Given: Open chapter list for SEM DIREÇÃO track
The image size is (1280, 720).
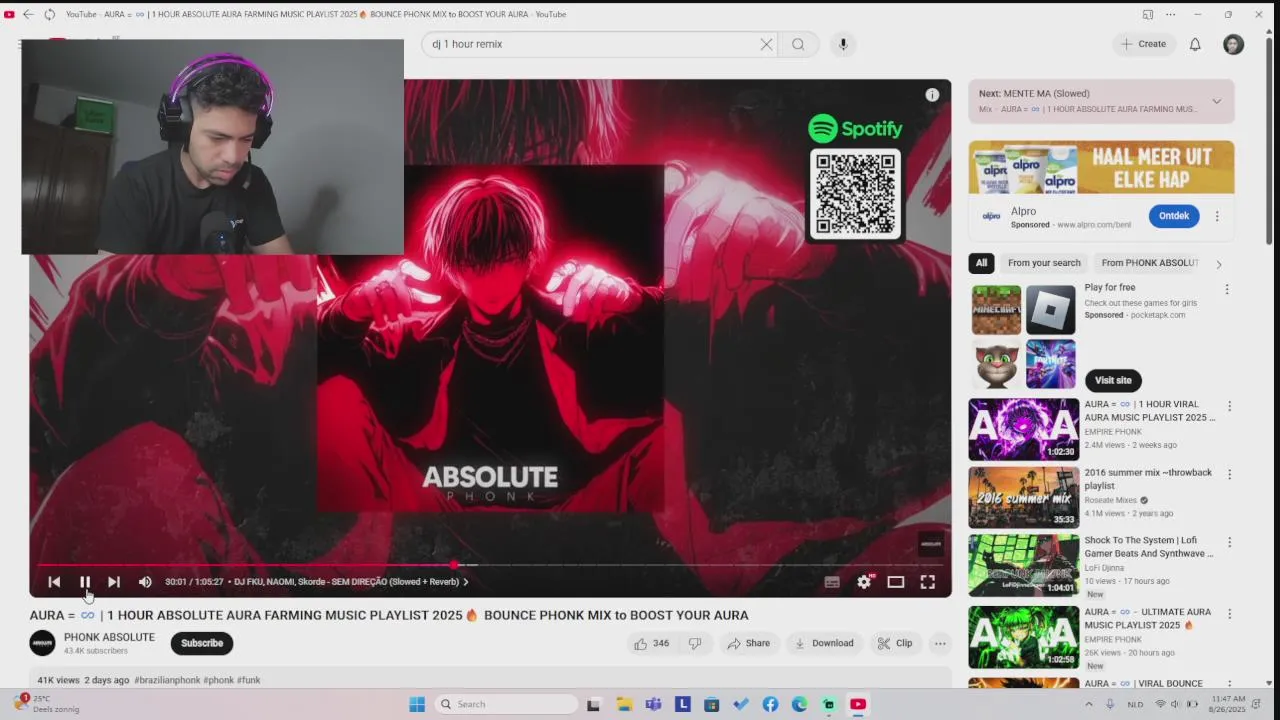Looking at the screenshot, I should (x=351, y=582).
